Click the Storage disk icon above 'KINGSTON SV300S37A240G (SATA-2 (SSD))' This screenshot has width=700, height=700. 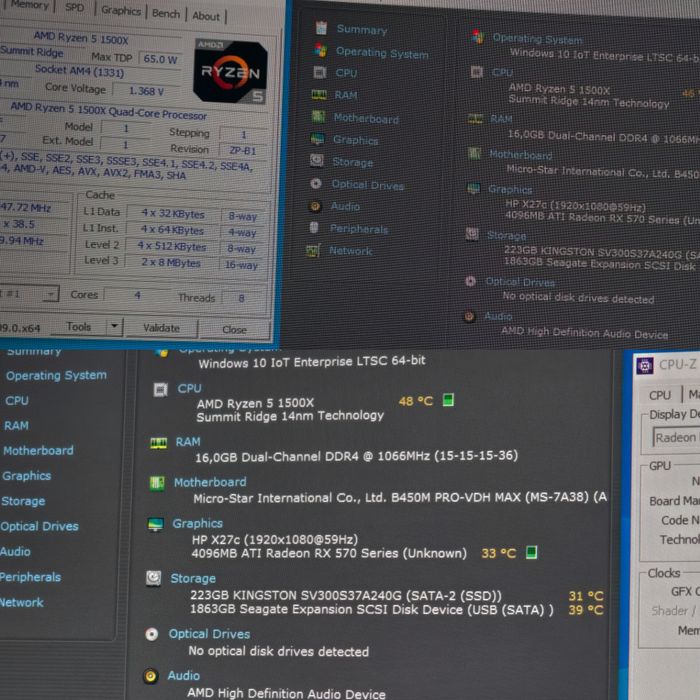154,578
